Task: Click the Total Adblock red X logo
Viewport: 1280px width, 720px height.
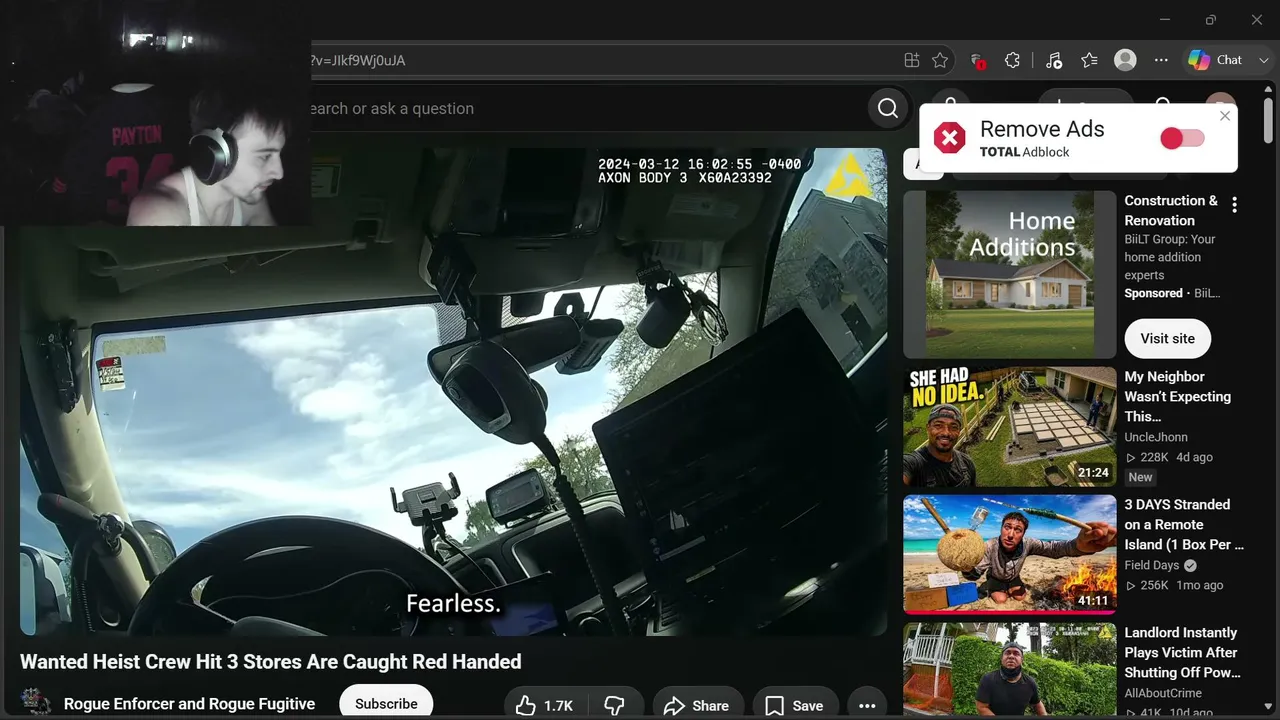Action: [949, 138]
